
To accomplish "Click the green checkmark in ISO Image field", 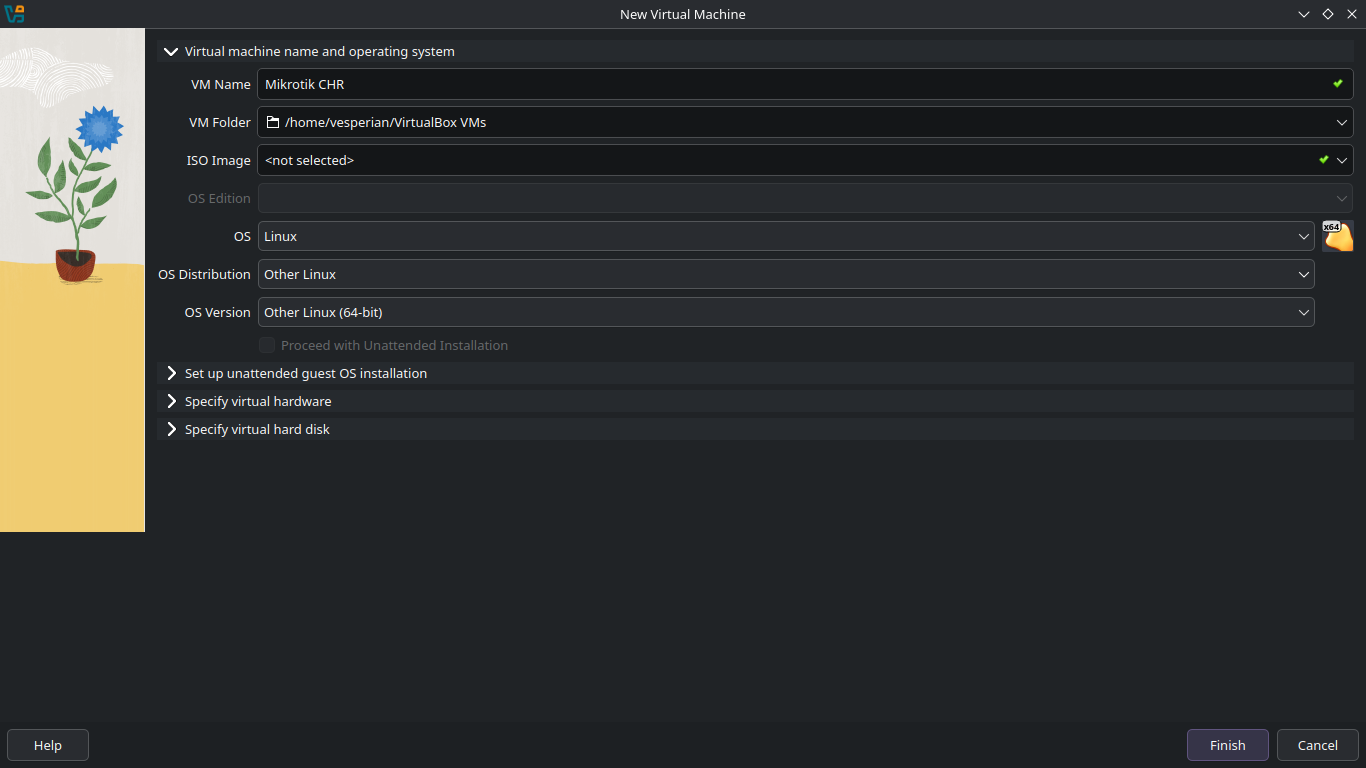I will click(1323, 160).
